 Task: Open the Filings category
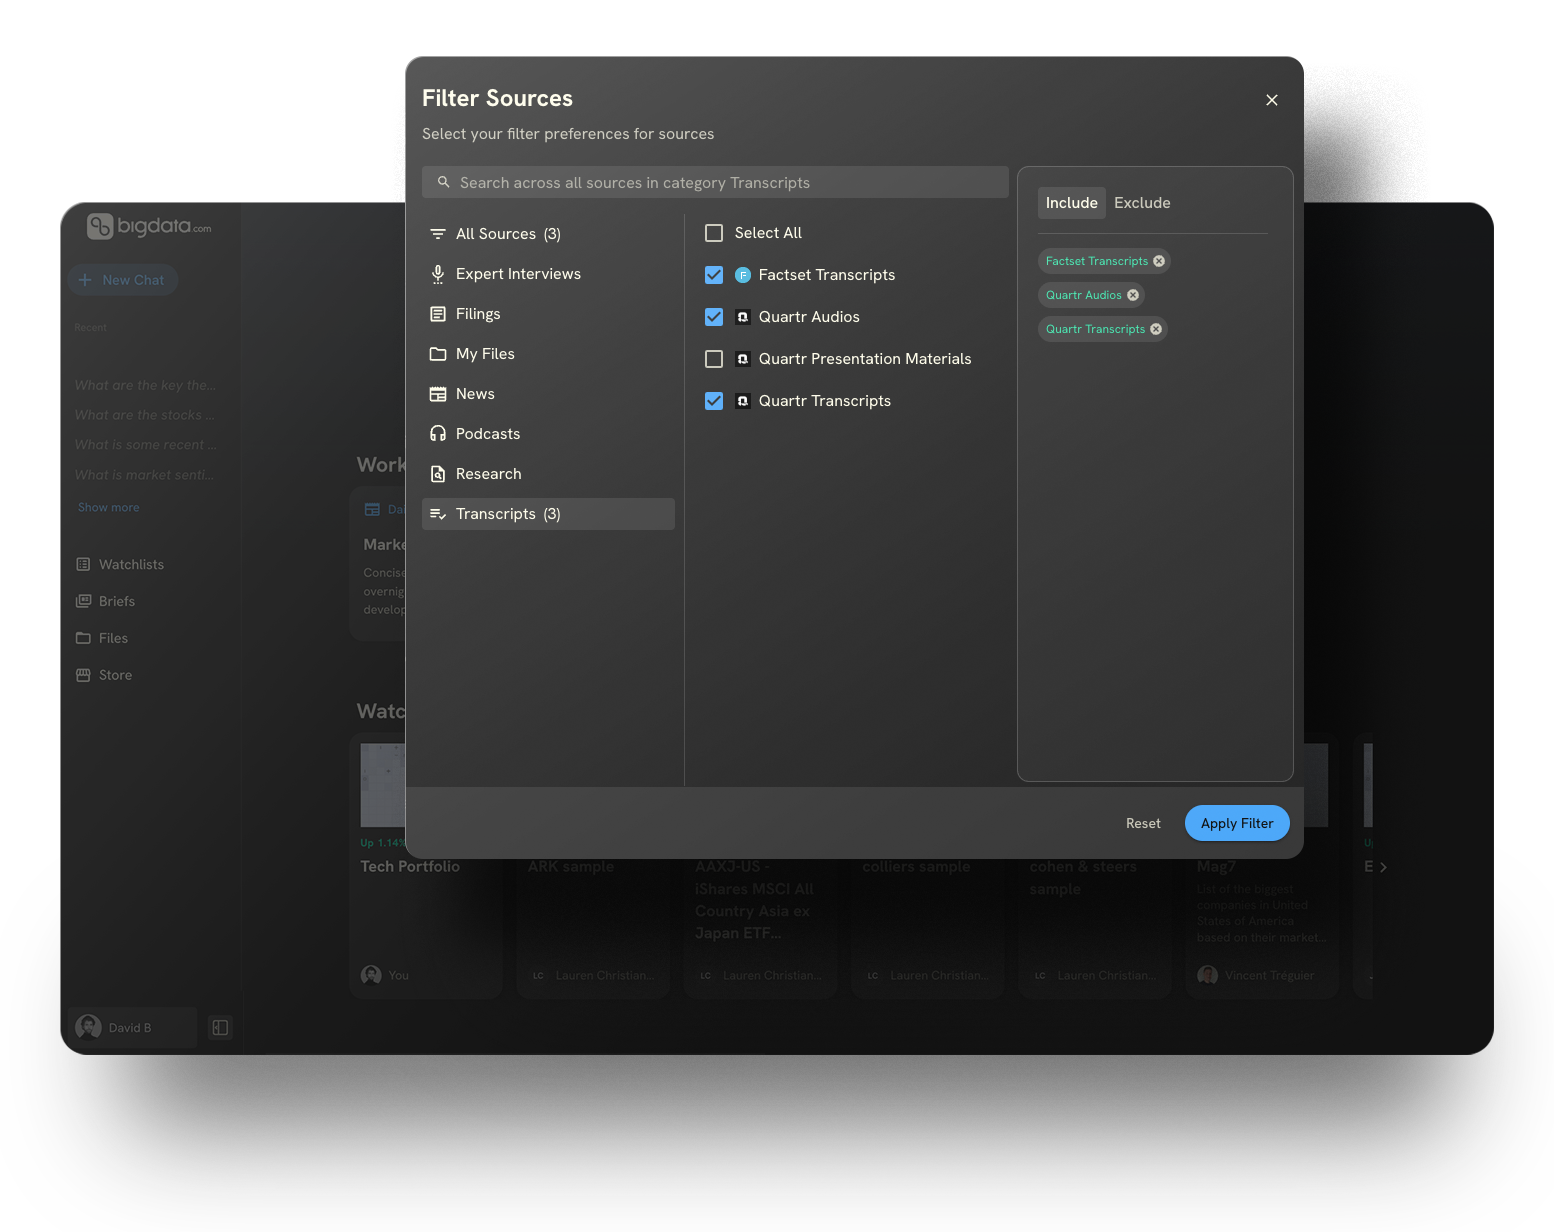(548, 314)
